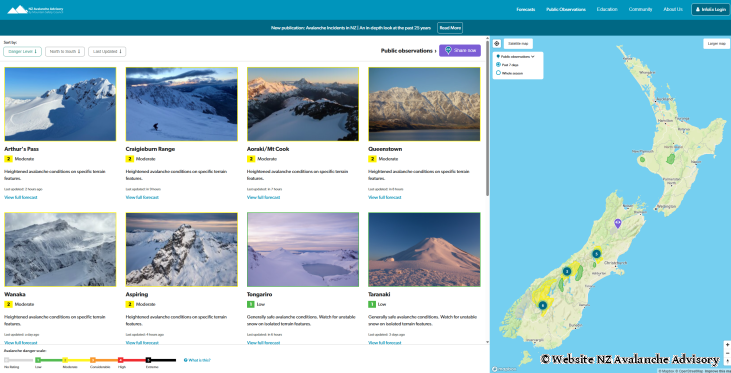731x373 pixels.
Task: Click the Mapbox logo on the map
Action: [504, 369]
